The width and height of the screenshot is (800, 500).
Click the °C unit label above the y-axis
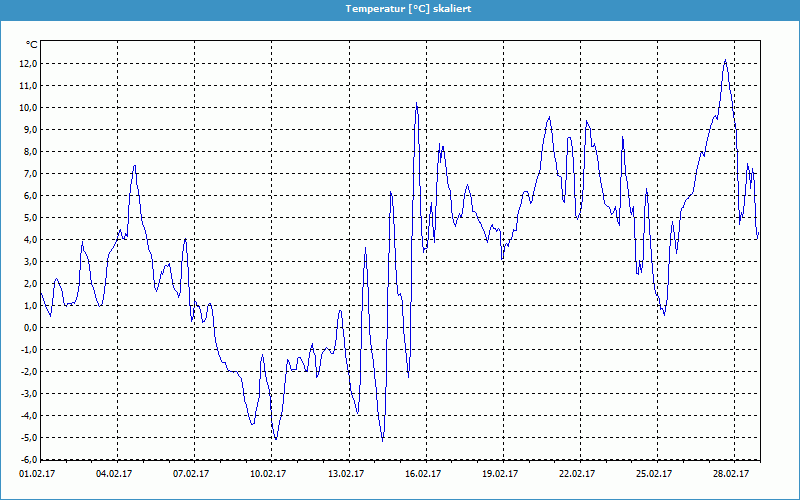(x=31, y=44)
